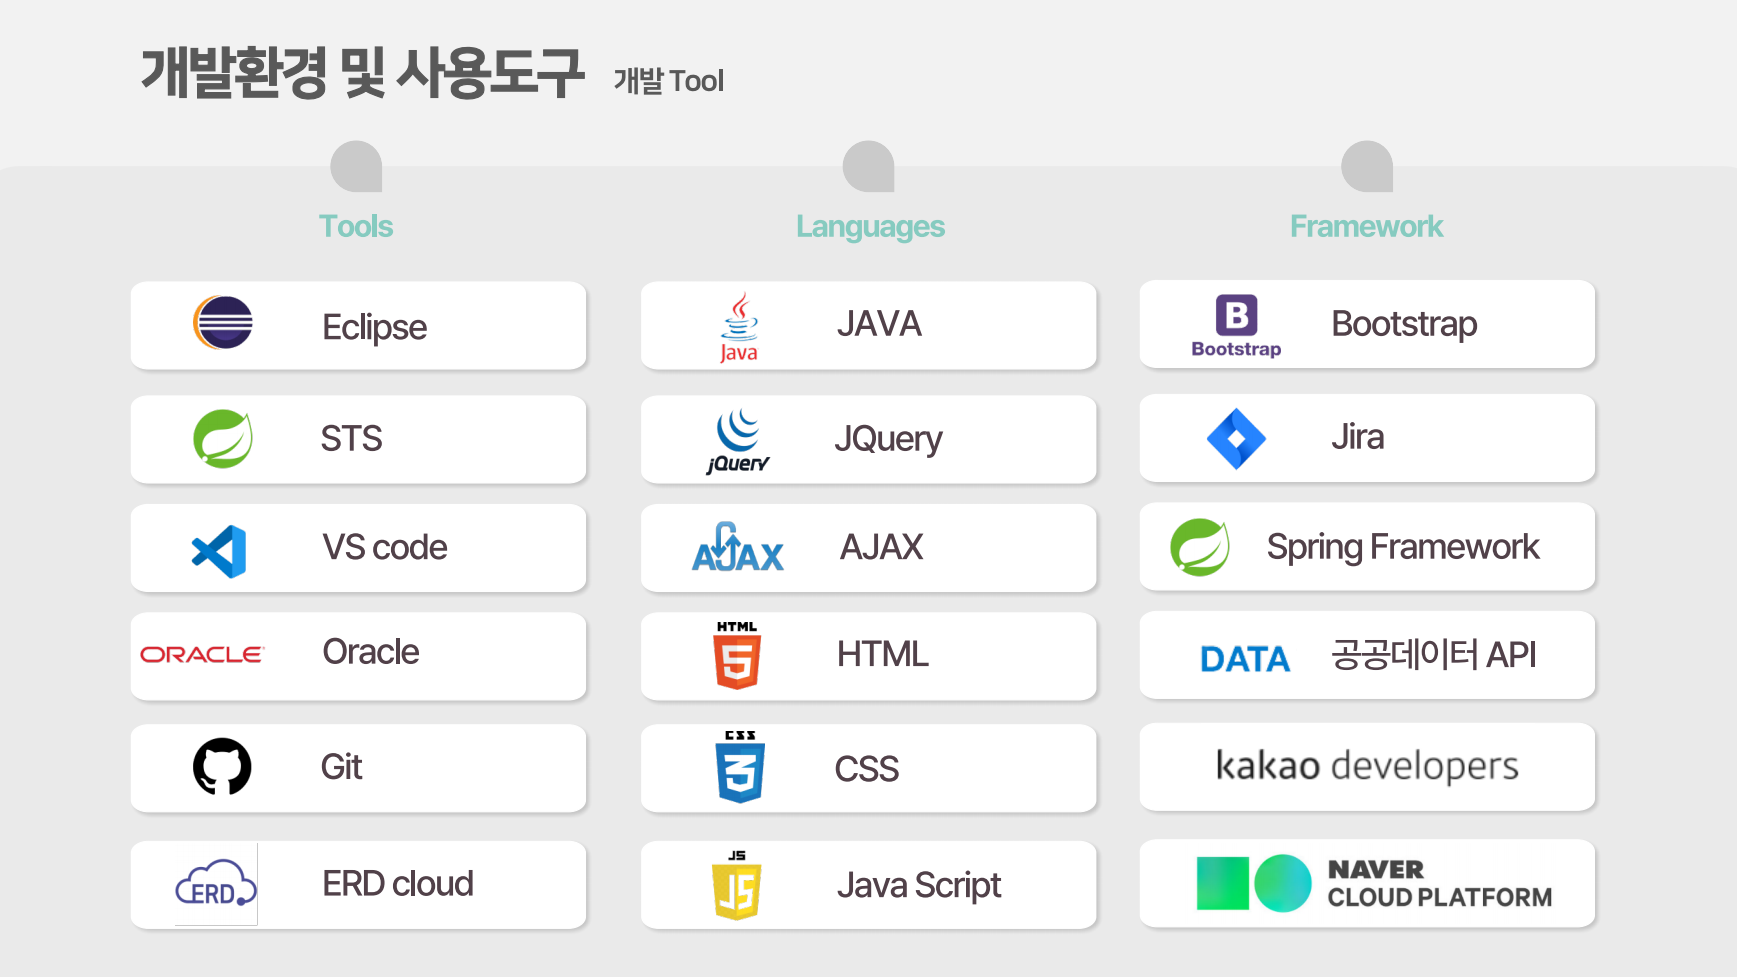Switch to the Languages section
This screenshot has width=1737, height=977.
[x=869, y=226]
